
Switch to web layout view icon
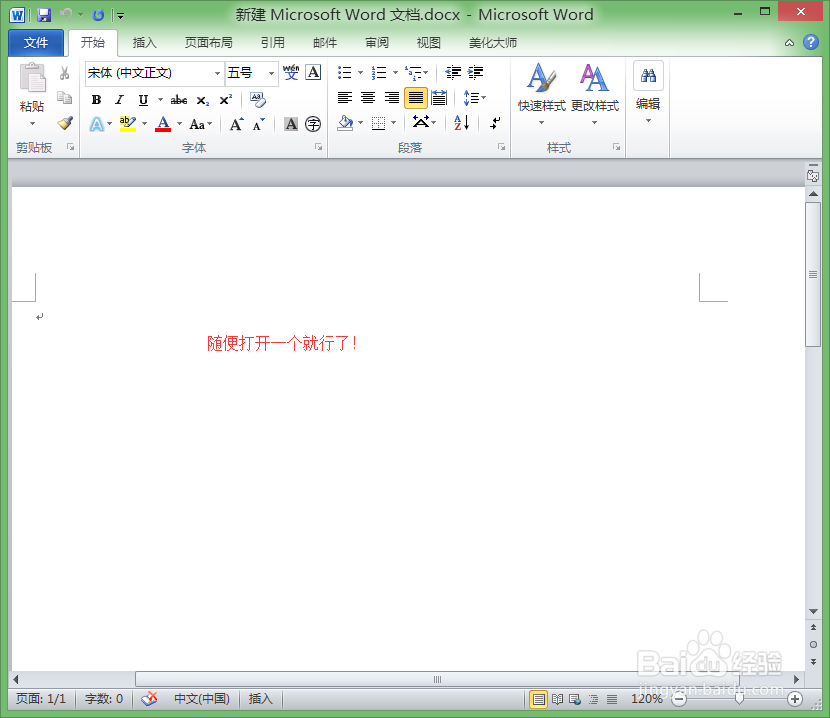tap(575, 699)
